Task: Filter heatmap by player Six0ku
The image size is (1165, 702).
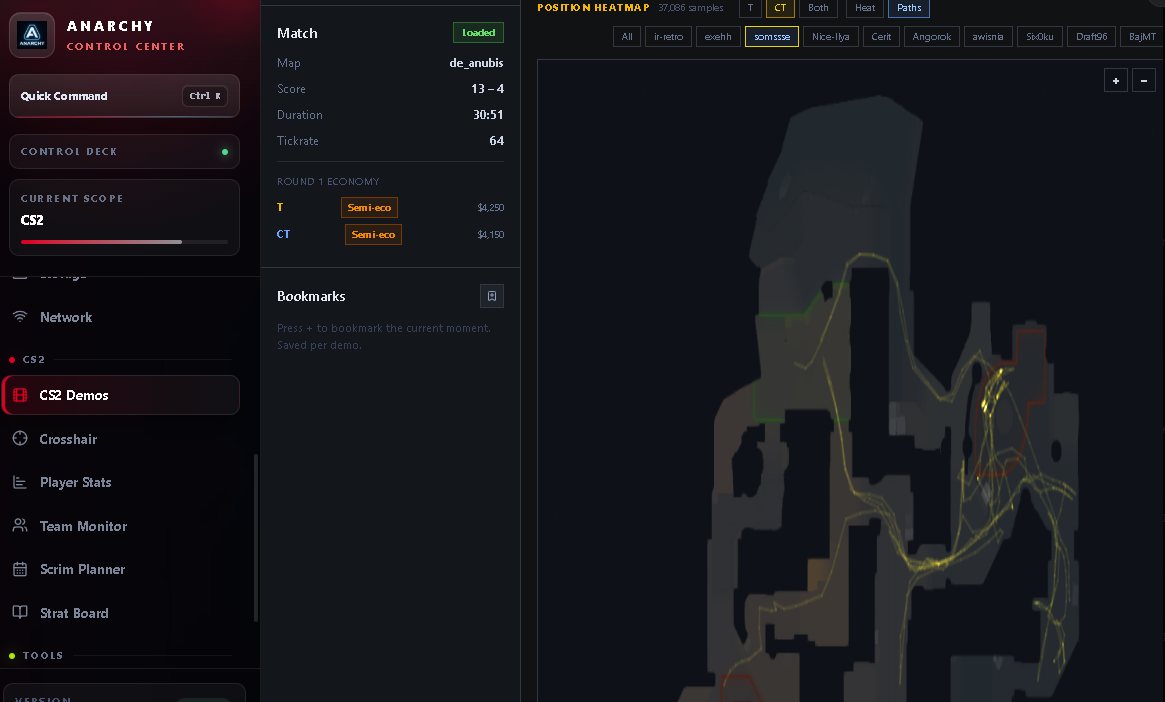Action: pos(1039,36)
